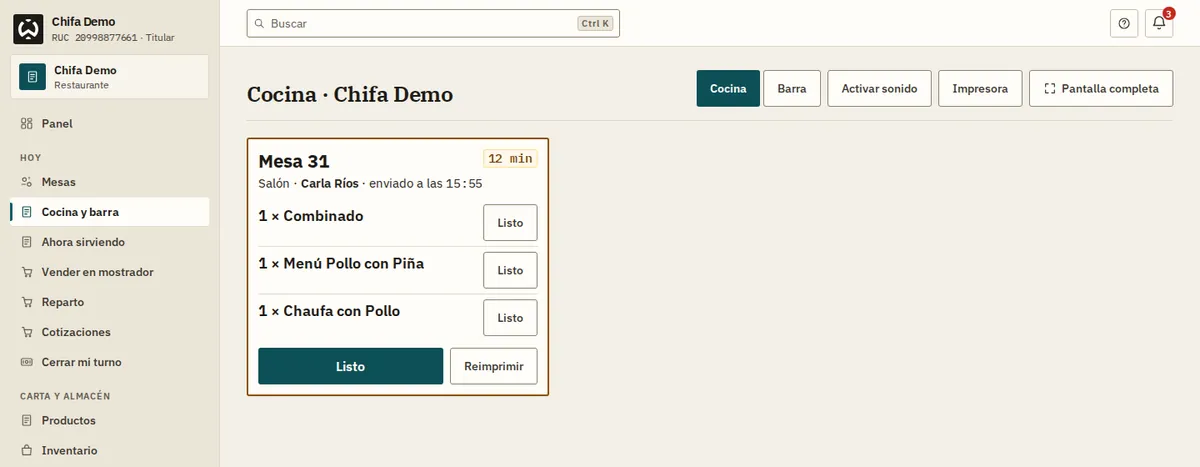Click the Panel sidebar icon
The width and height of the screenshot is (1200, 467).
pos(26,124)
